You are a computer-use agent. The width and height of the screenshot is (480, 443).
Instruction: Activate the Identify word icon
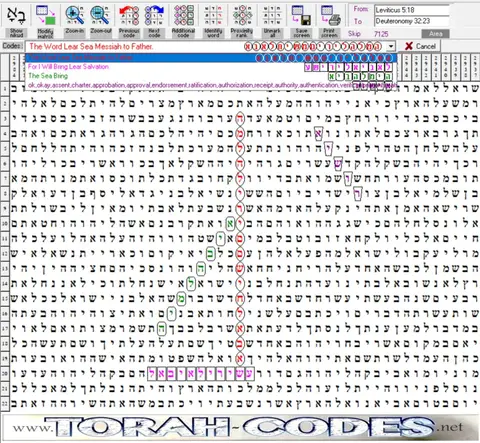[x=213, y=15]
